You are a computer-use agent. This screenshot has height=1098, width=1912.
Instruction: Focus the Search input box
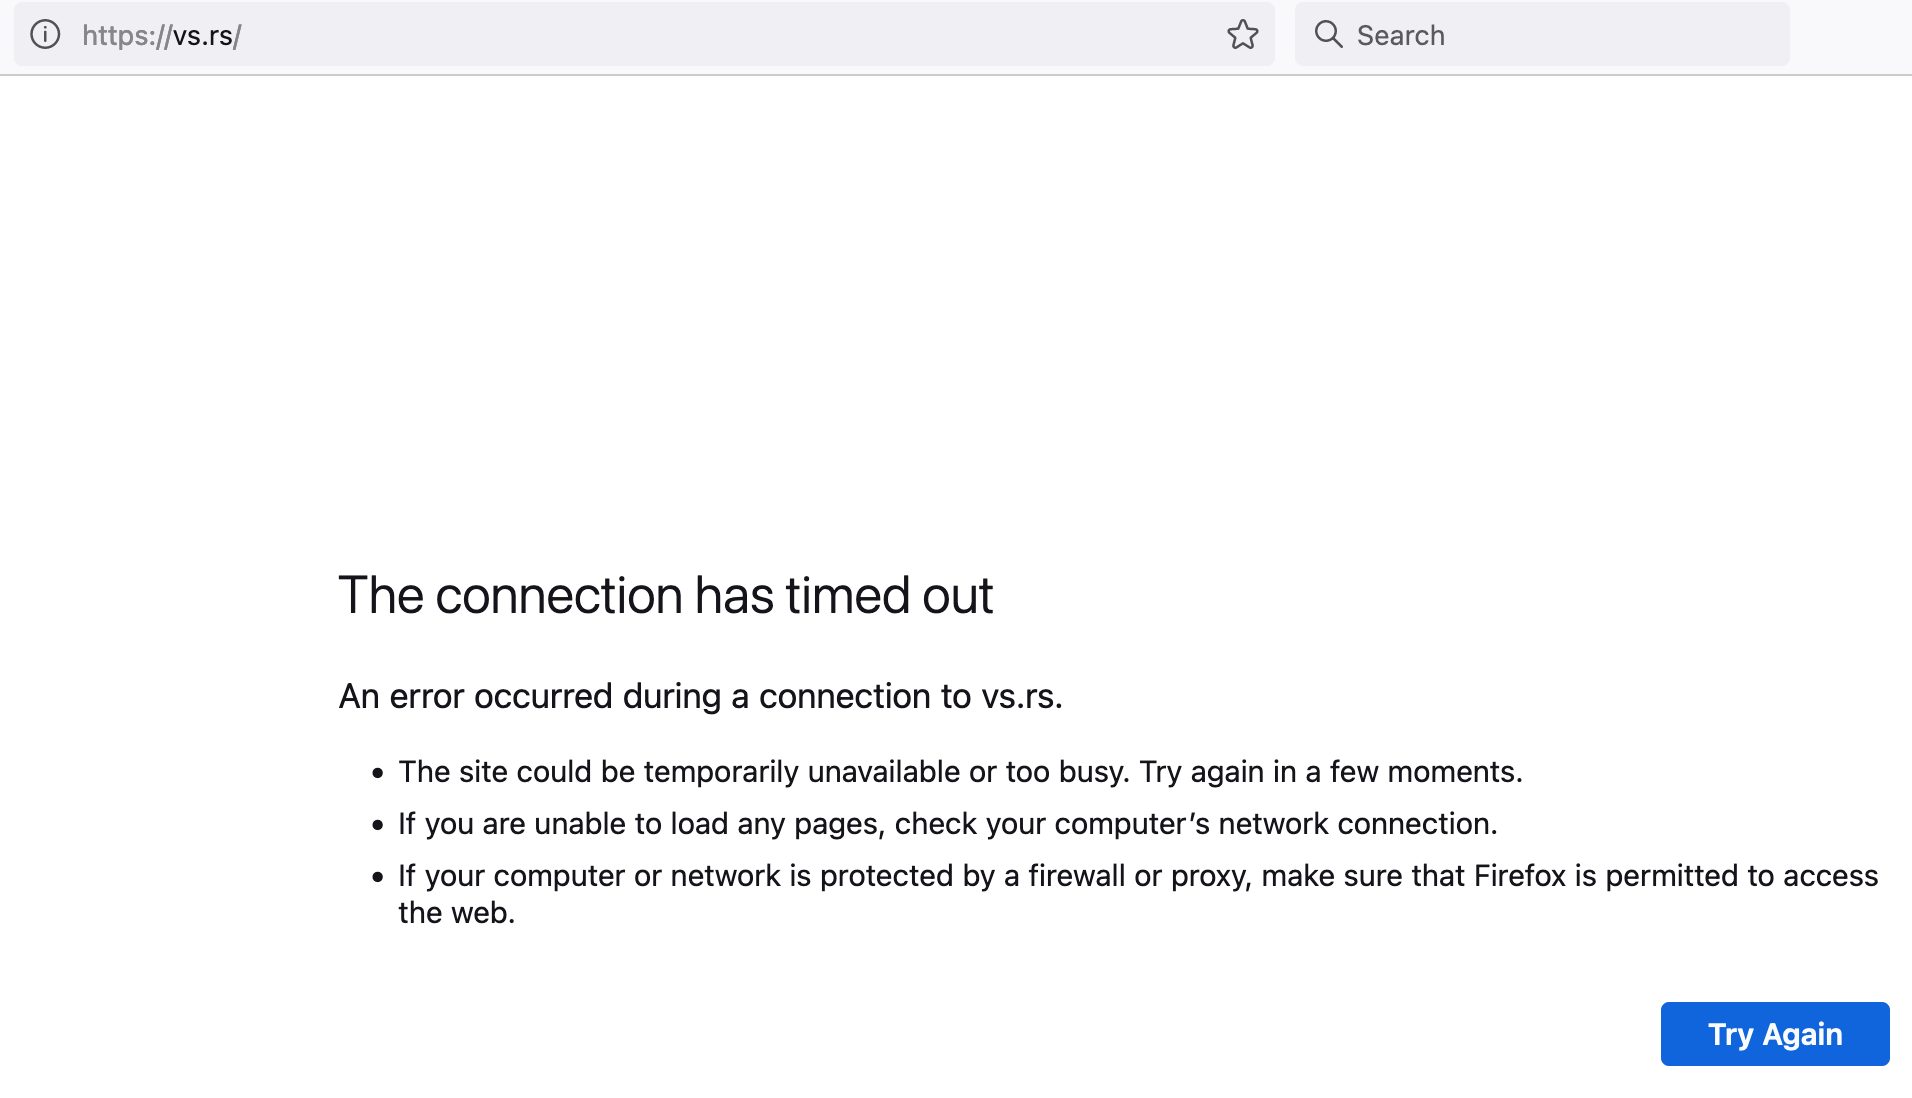pyautogui.click(x=1542, y=35)
